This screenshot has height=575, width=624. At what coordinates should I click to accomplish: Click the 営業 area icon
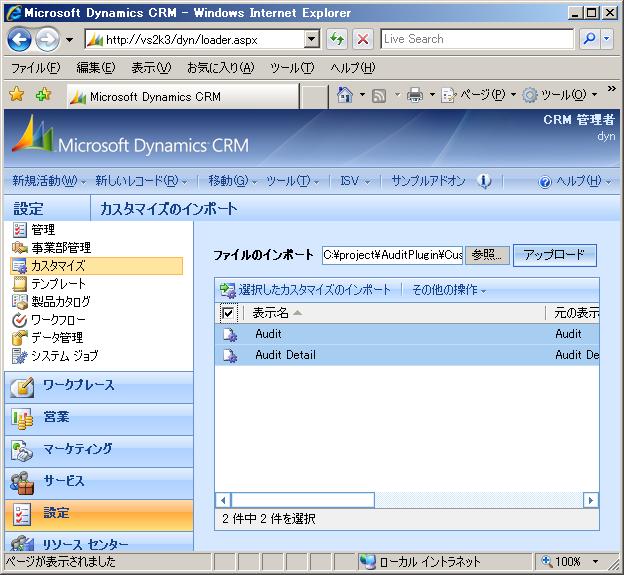coord(22,419)
